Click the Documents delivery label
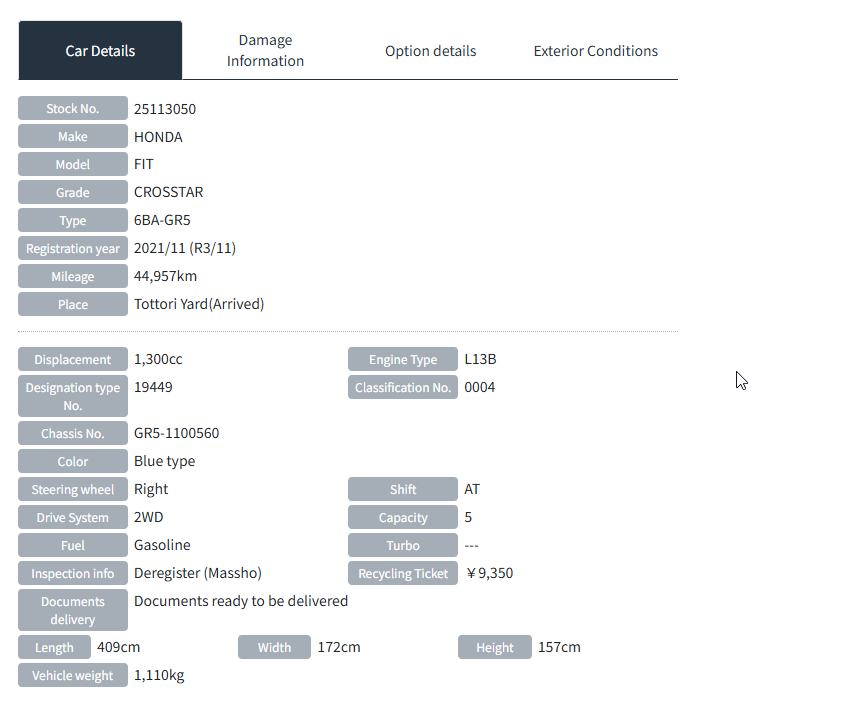Screen dimensions: 858x717 point(73,610)
